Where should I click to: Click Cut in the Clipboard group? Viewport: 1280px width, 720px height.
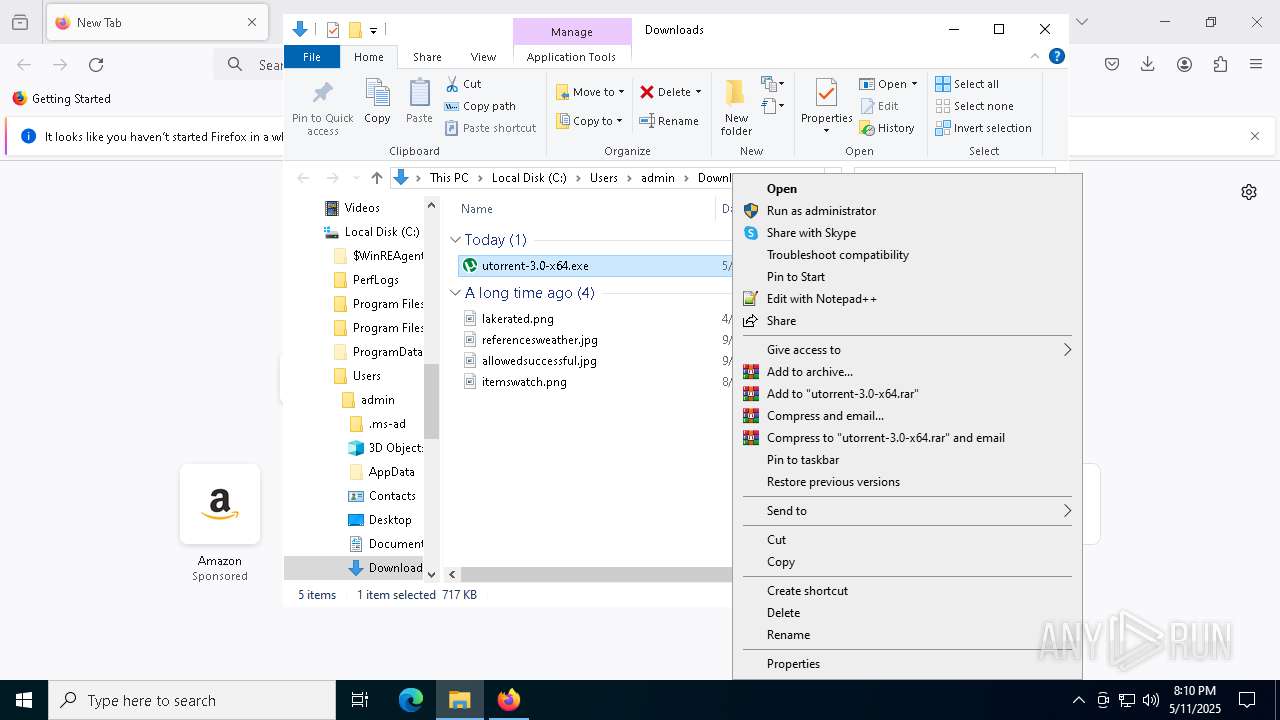pyautogui.click(x=463, y=84)
